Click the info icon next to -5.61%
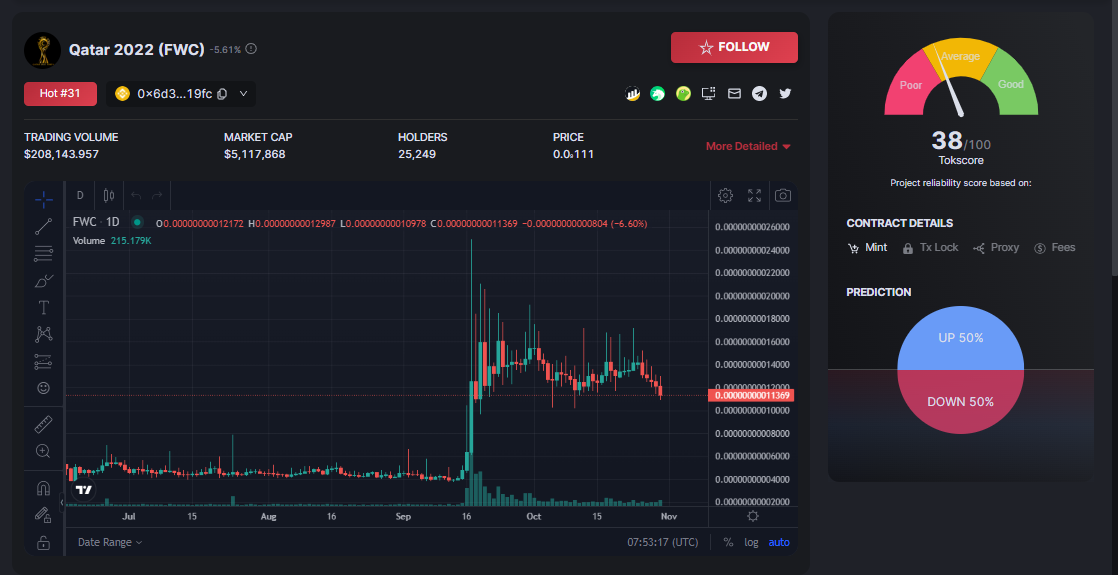 click(x=251, y=49)
